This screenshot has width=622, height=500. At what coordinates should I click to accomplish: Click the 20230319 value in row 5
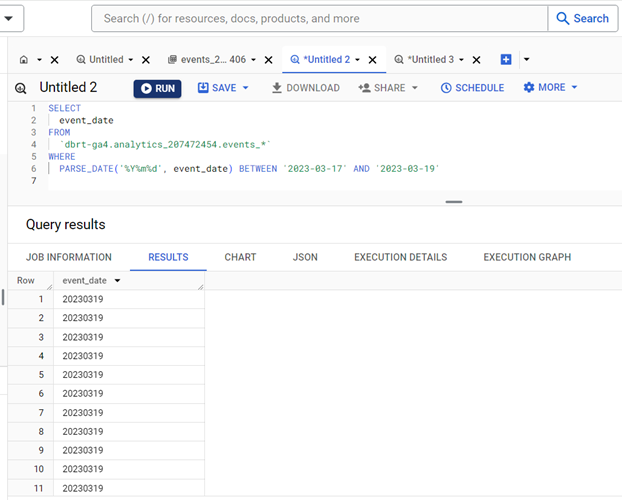point(83,375)
